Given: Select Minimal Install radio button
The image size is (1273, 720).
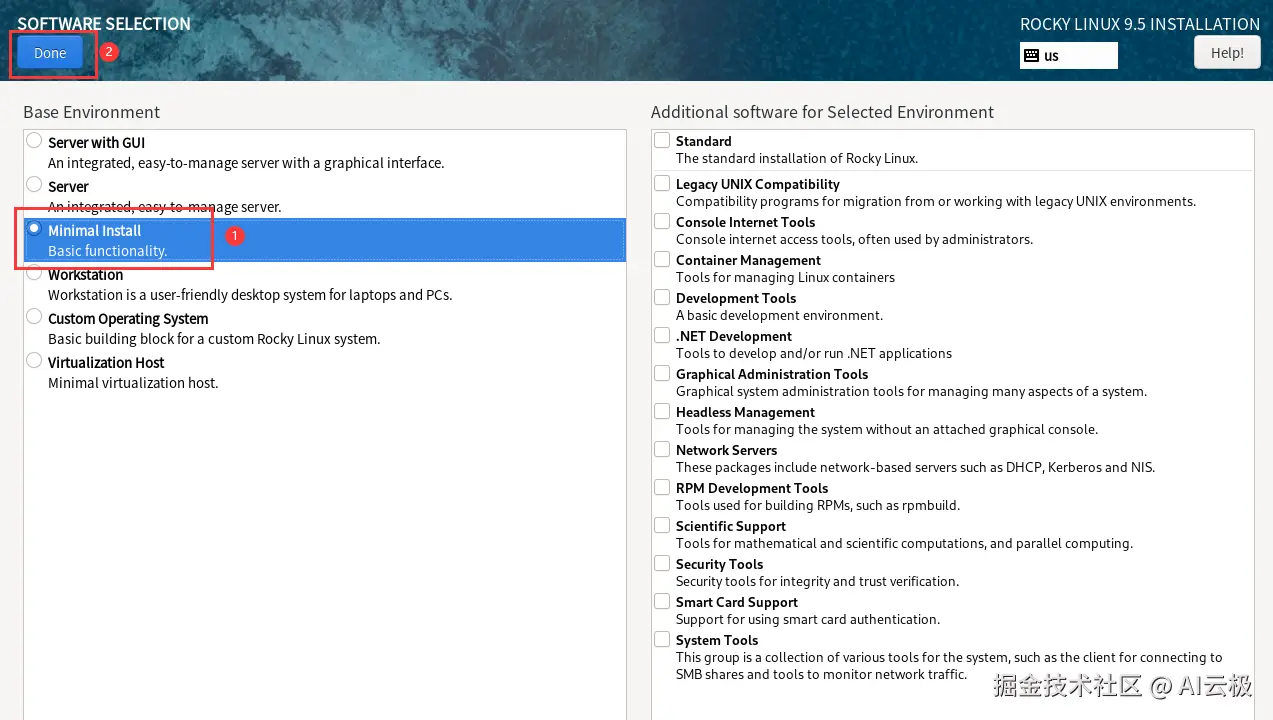Looking at the screenshot, I should [x=35, y=229].
